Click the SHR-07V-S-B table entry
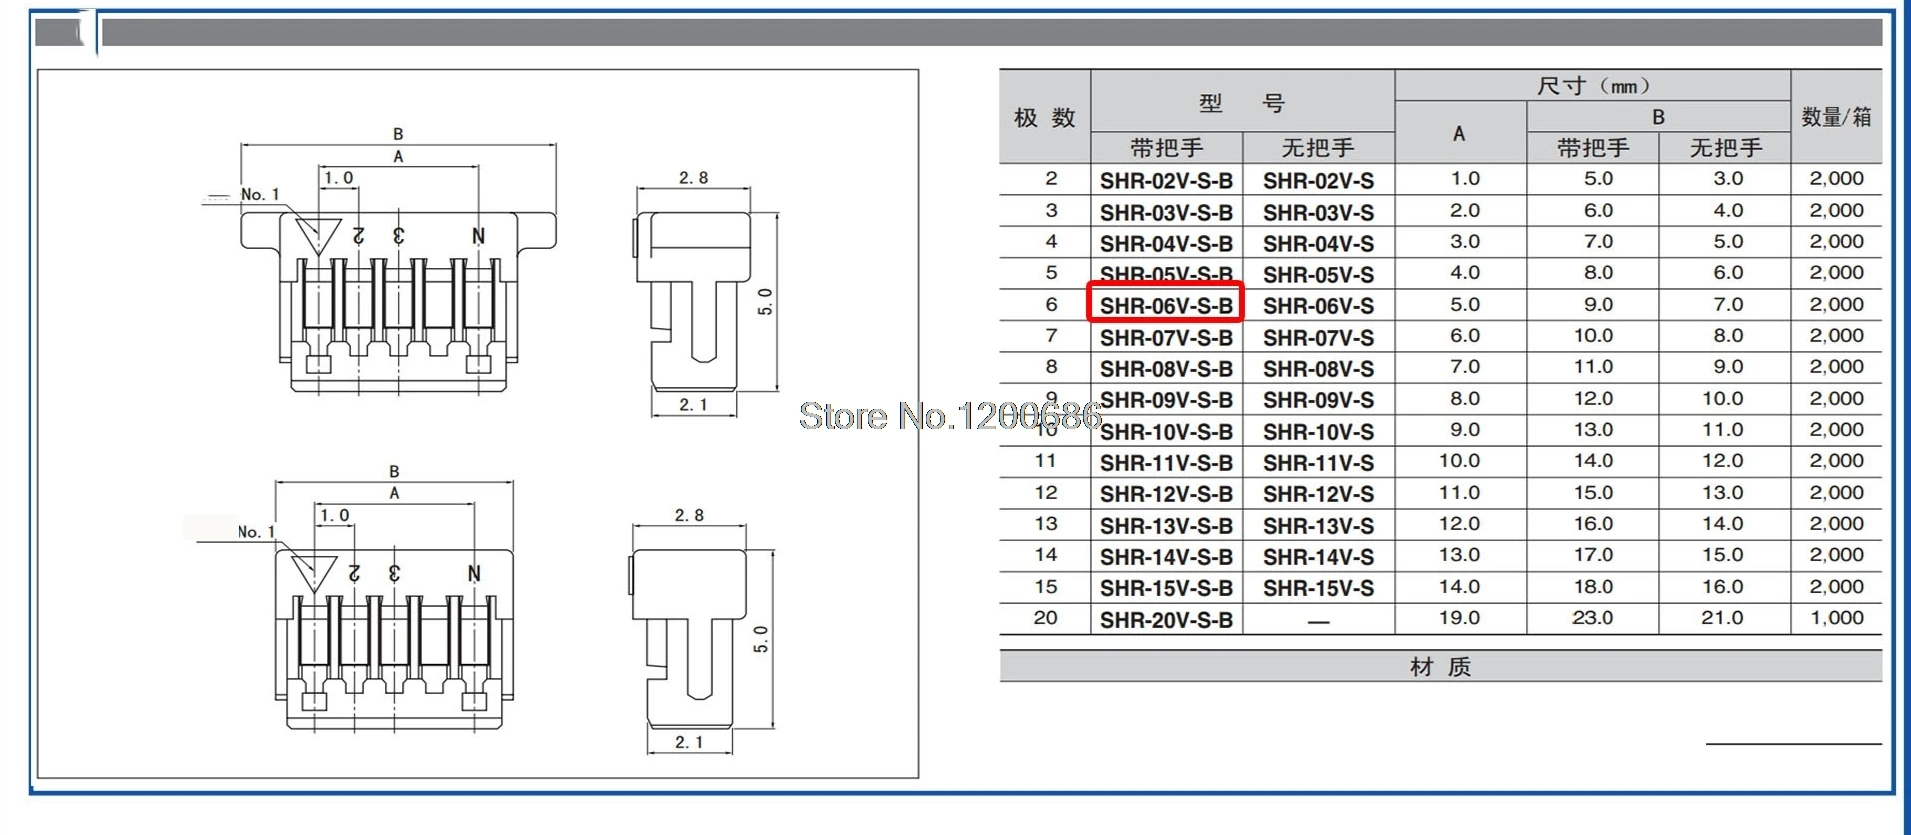The height and width of the screenshot is (835, 1911). 1166,338
